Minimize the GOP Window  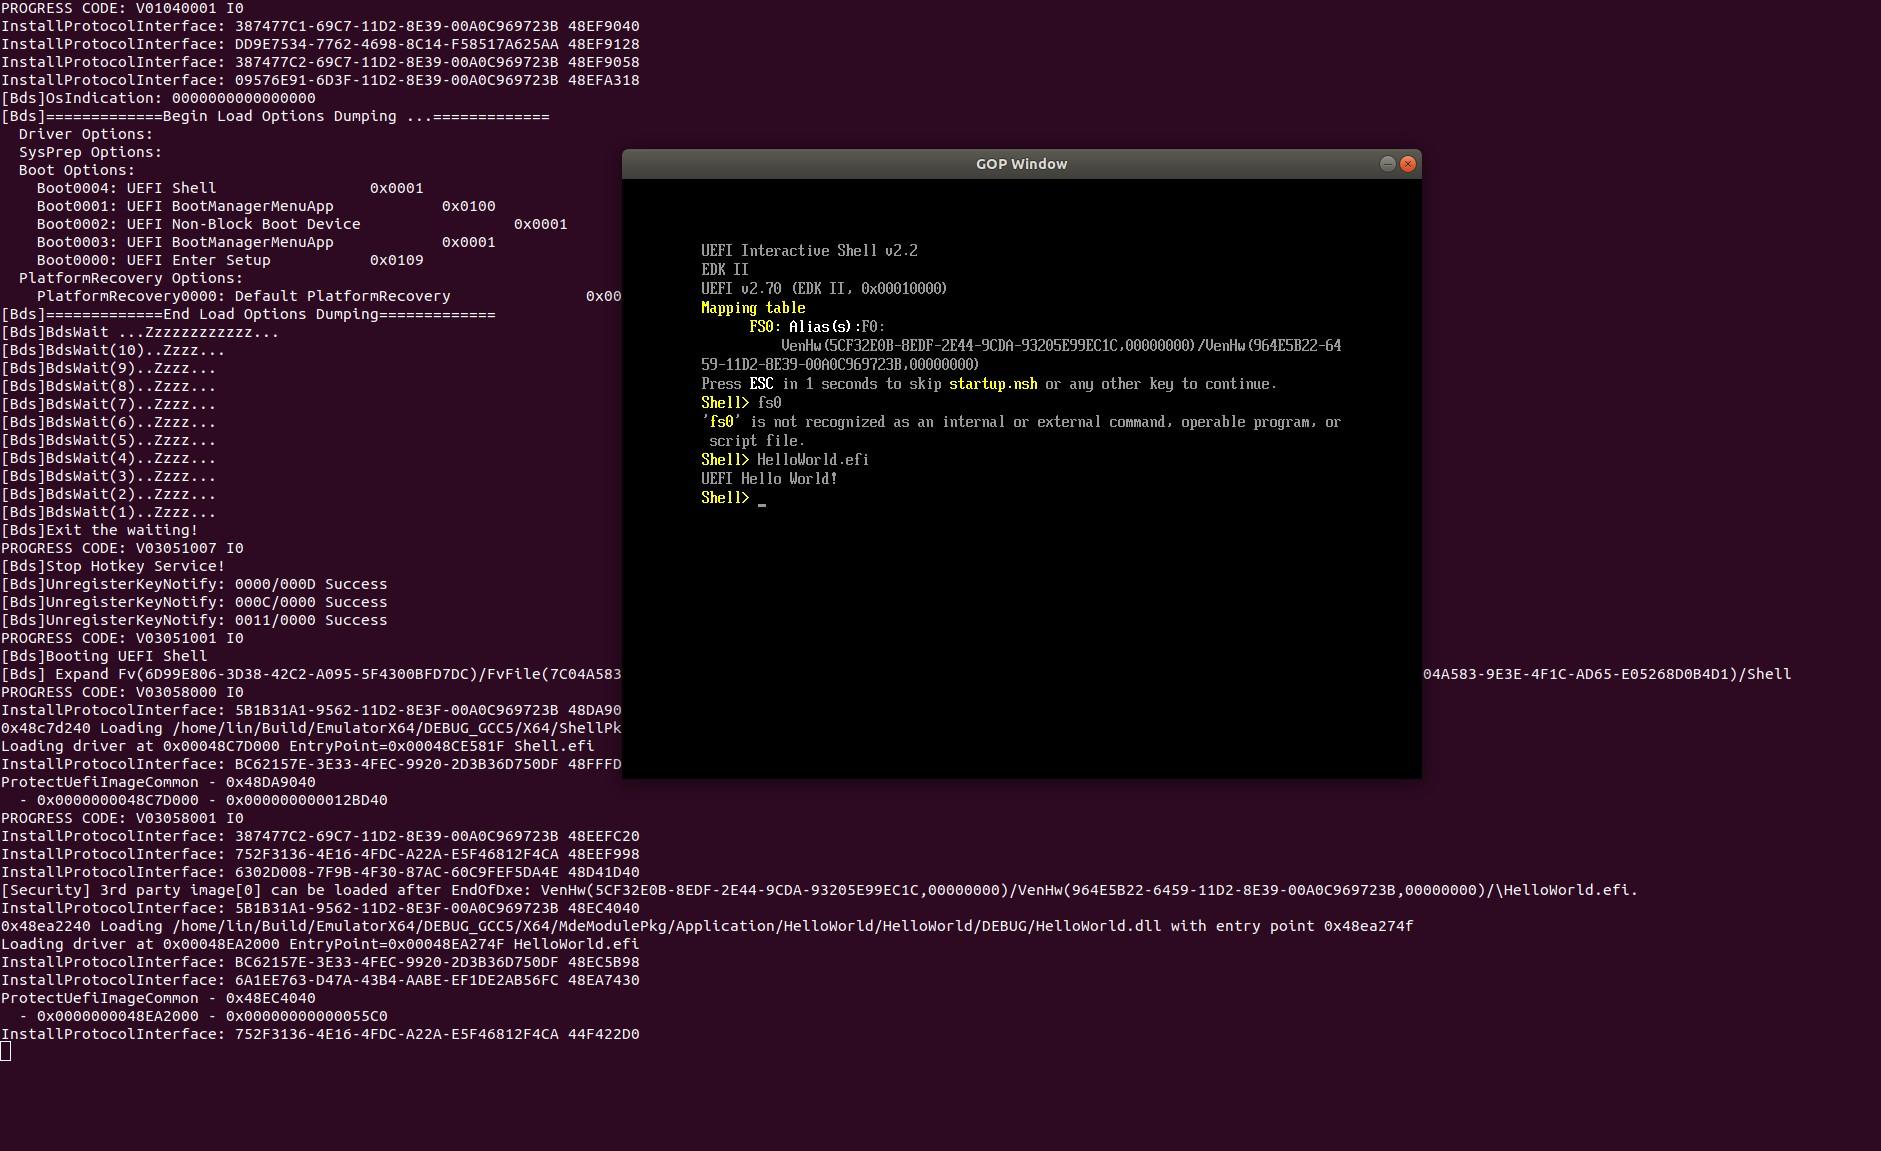click(x=1389, y=164)
